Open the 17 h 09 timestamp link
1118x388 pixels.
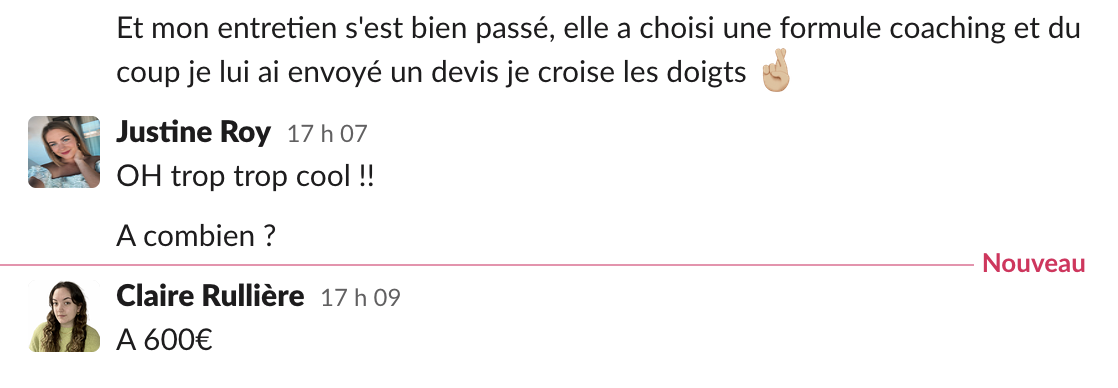coord(361,298)
